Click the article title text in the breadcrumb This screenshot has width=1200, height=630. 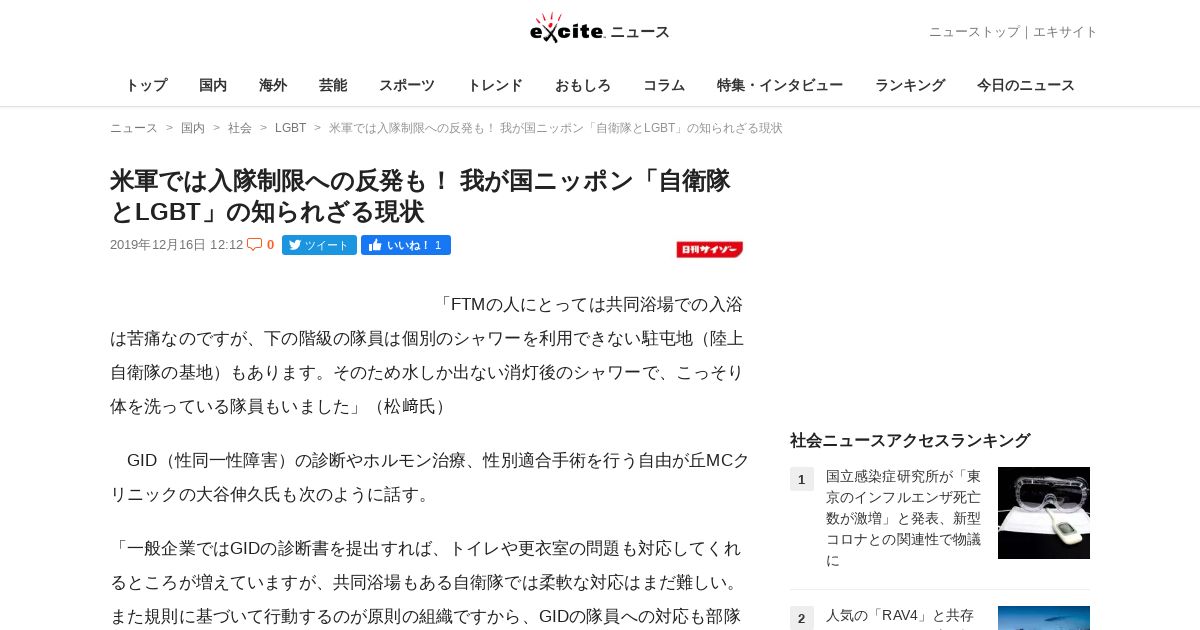tap(556, 128)
